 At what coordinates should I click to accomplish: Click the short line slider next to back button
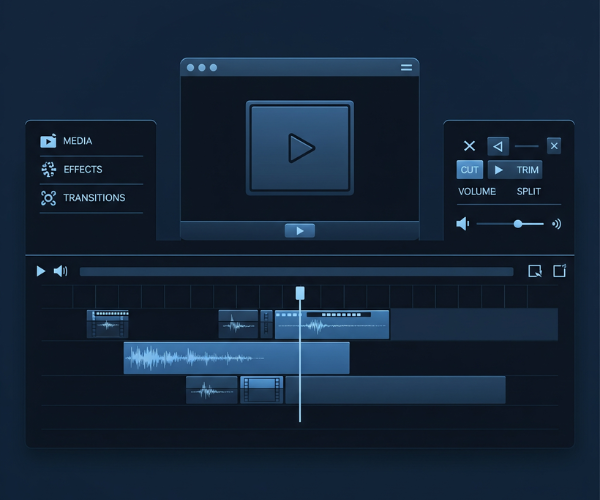tap(527, 146)
